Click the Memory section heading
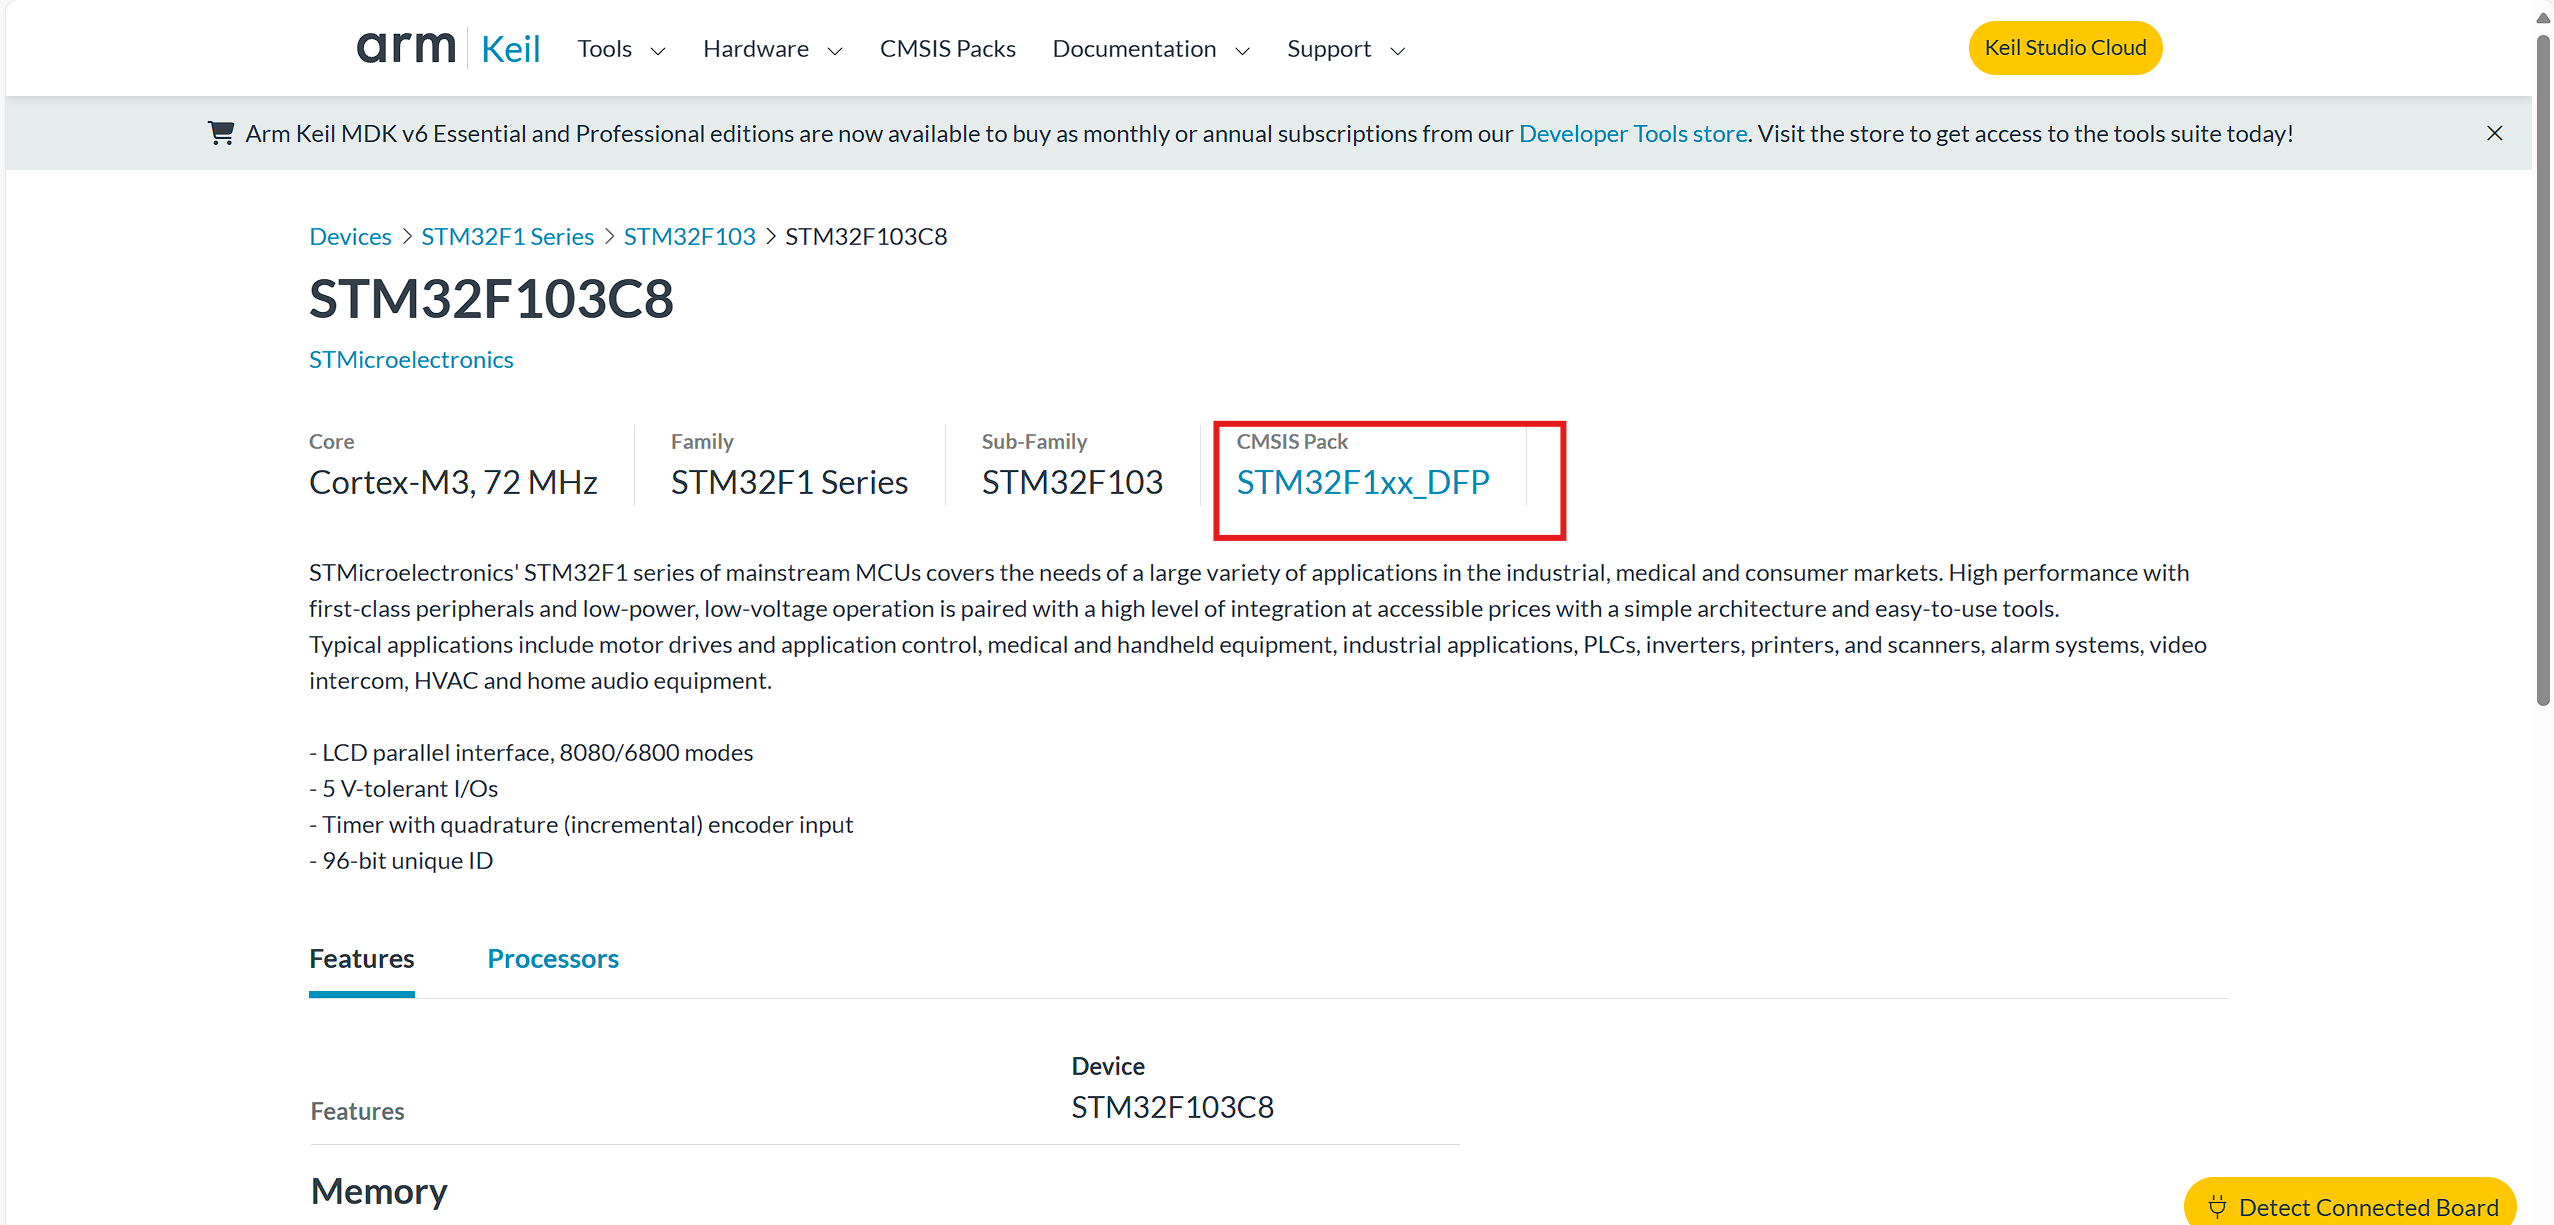The width and height of the screenshot is (2554, 1225). (379, 1191)
